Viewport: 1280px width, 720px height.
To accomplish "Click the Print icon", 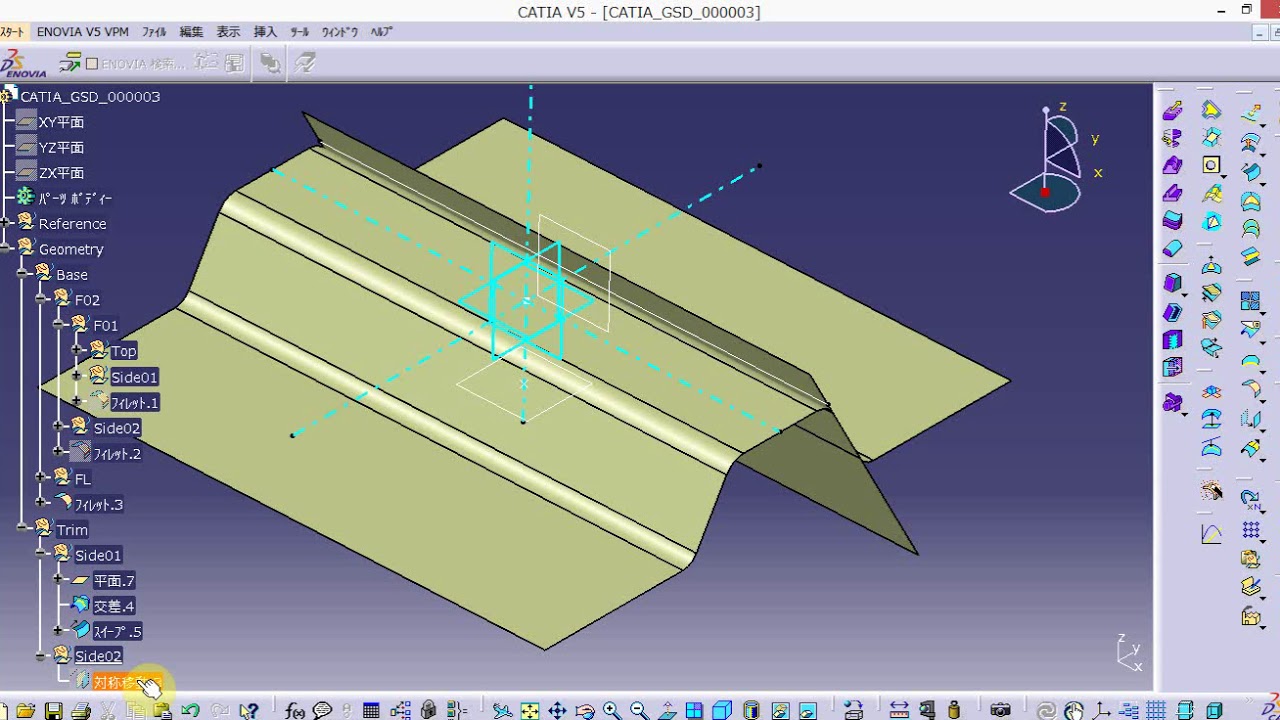I will point(81,711).
